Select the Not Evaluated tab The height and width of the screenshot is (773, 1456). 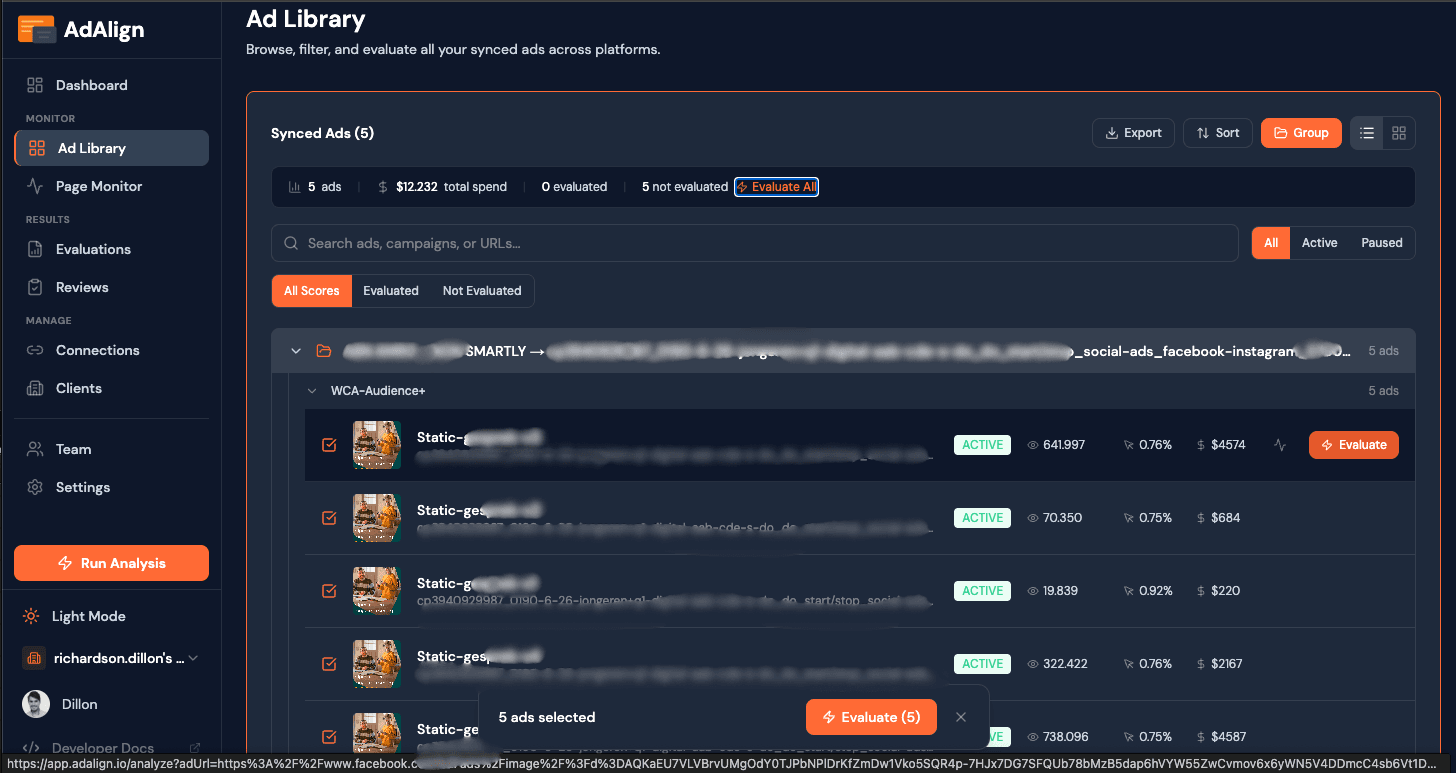point(481,290)
